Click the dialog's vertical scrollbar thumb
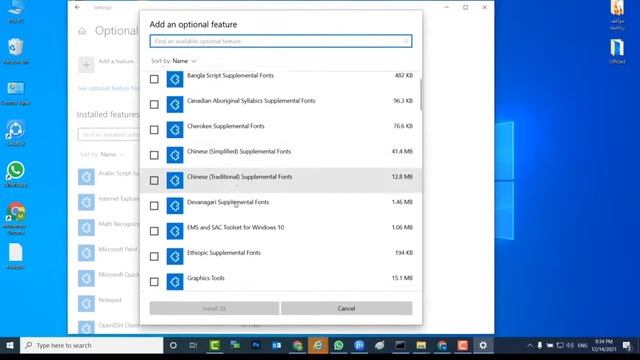Viewport: 640px width, 360px height. (x=420, y=94)
